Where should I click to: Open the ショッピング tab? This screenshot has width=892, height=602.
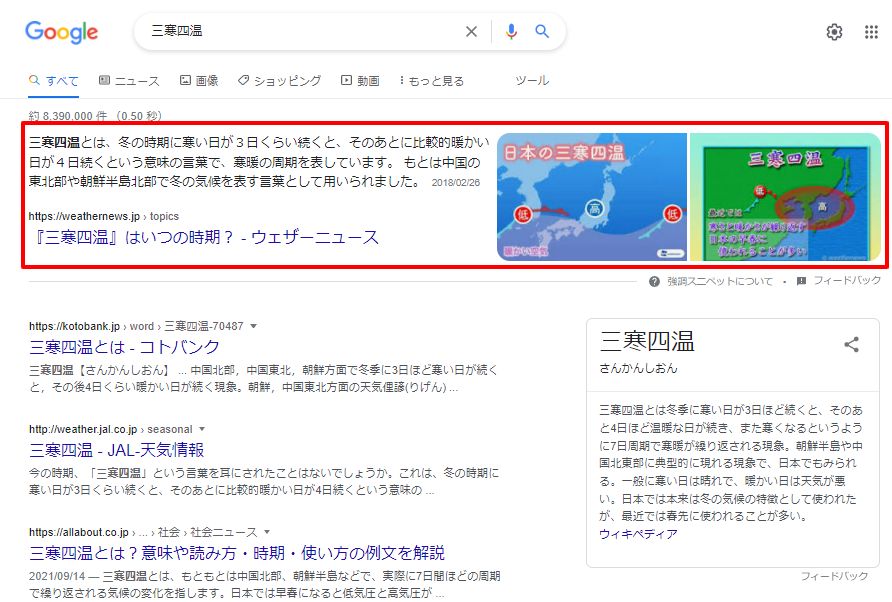coord(279,81)
